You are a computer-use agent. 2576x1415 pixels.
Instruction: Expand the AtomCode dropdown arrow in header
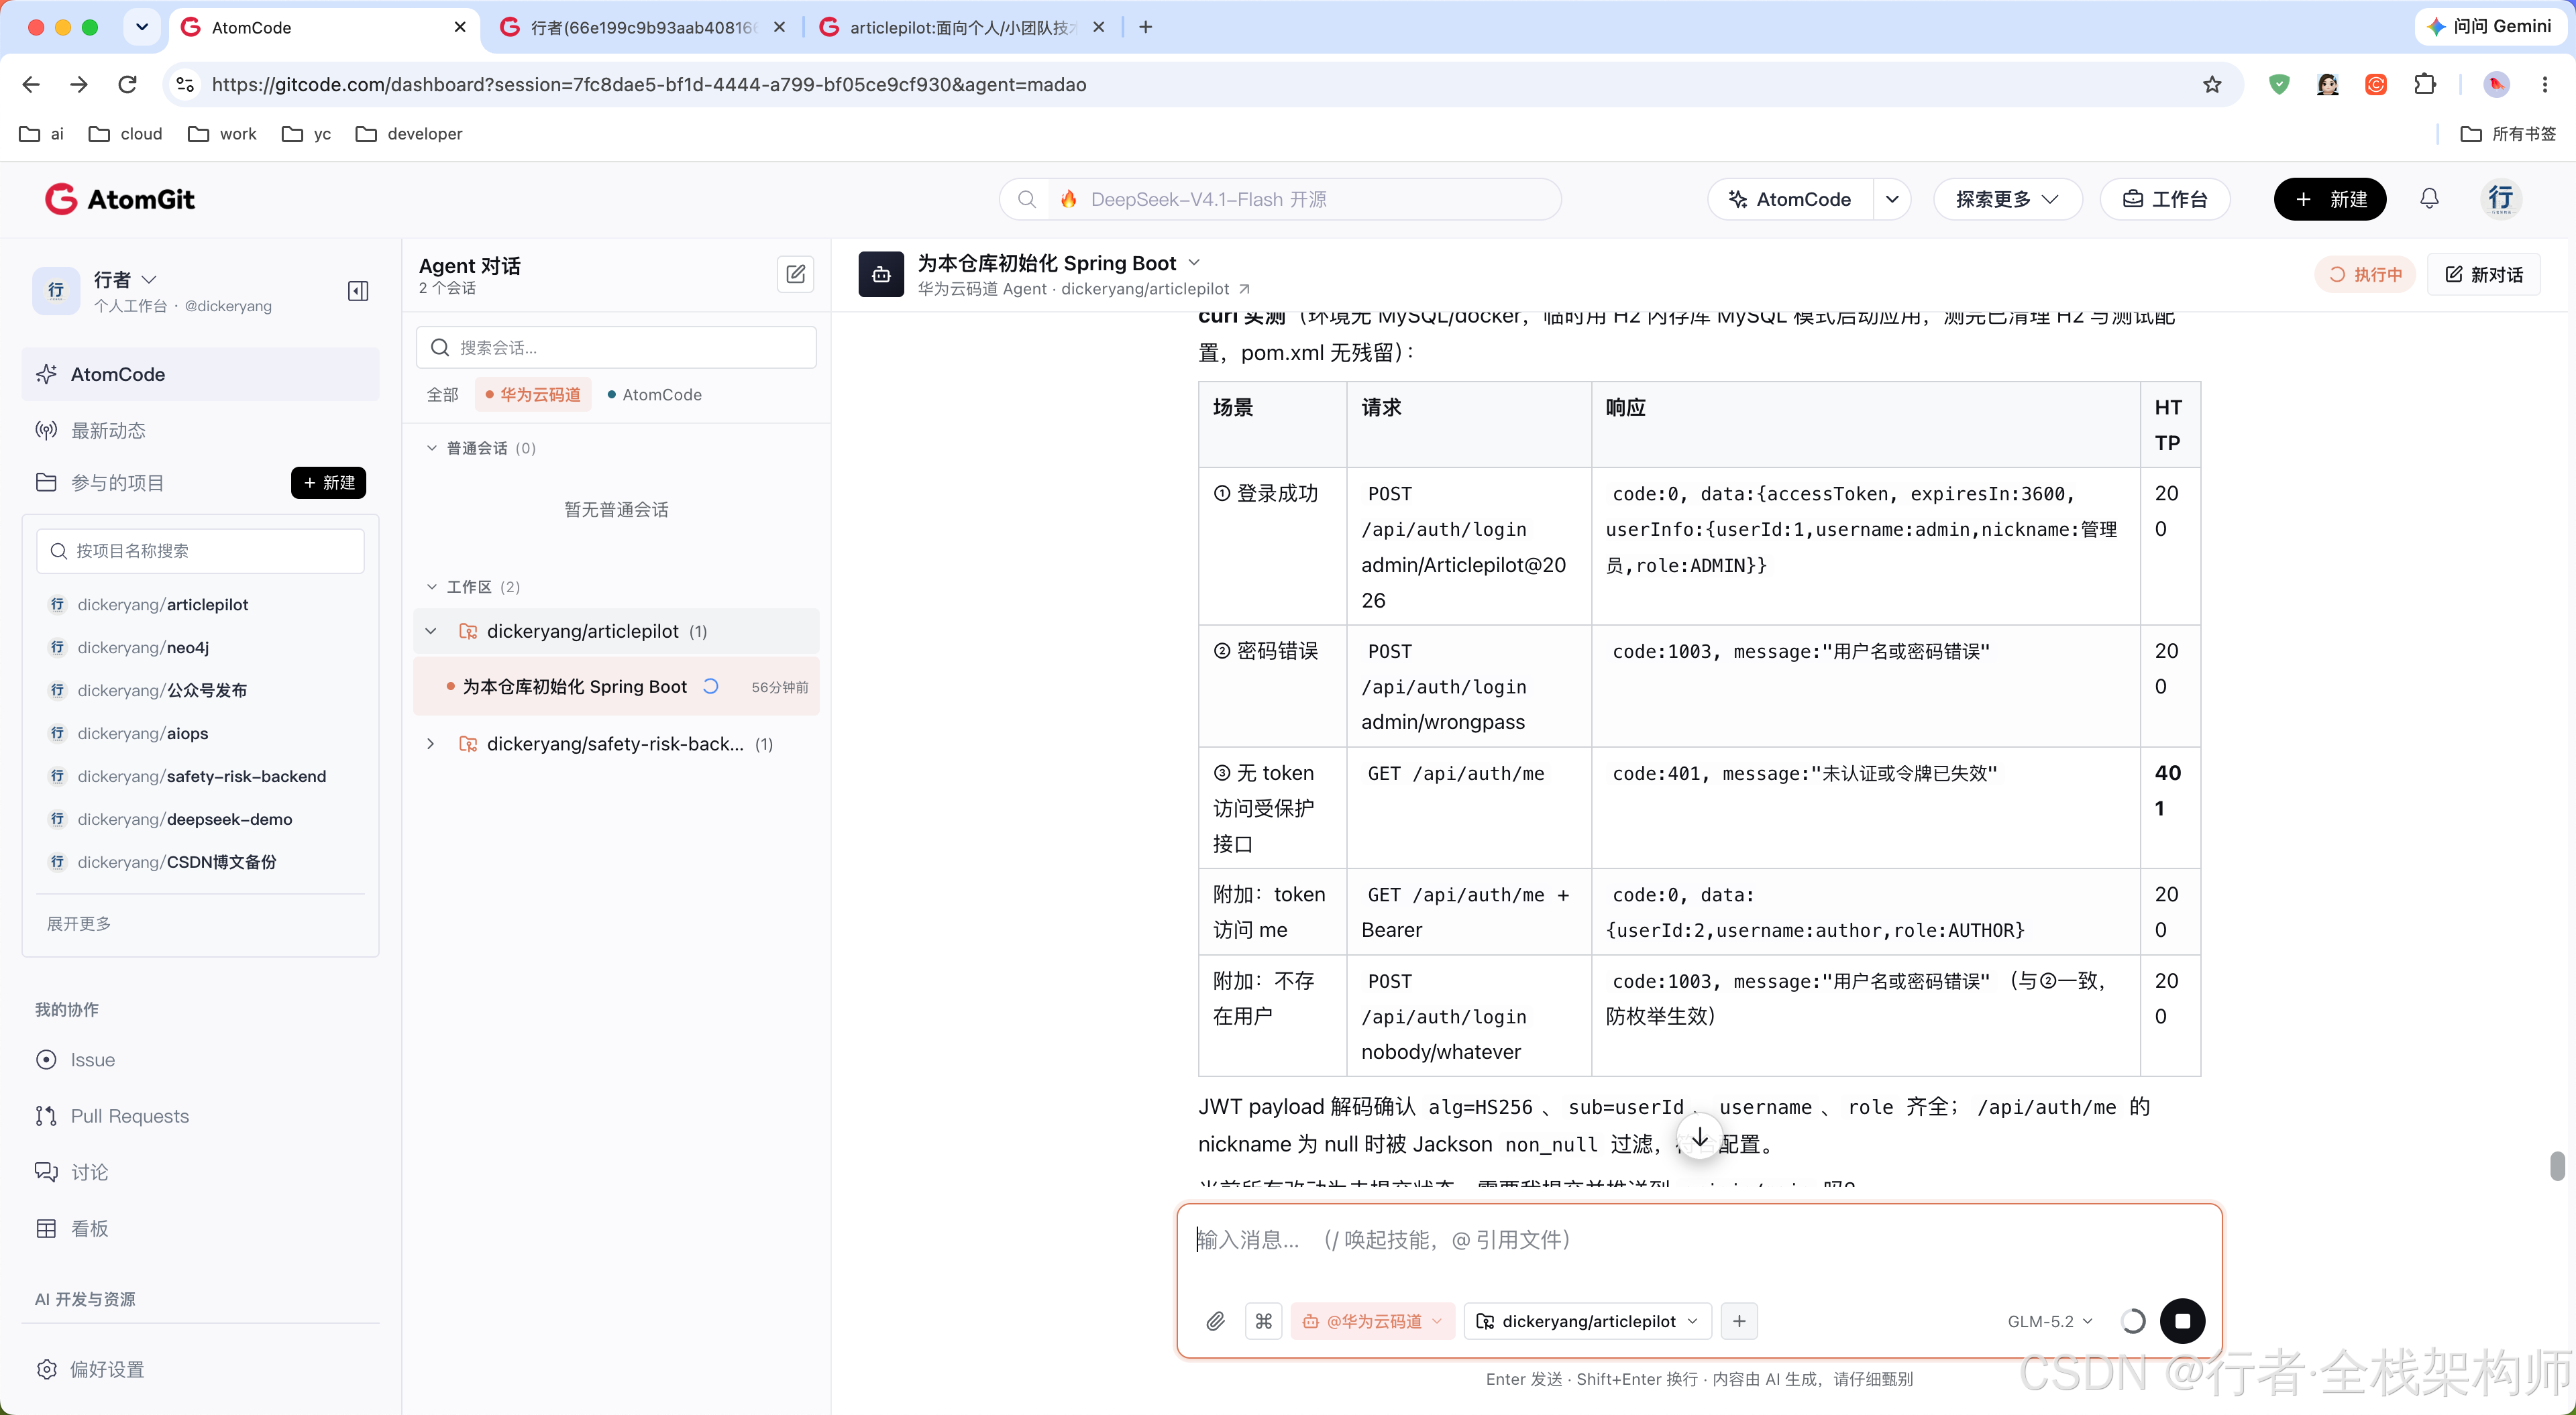1892,199
